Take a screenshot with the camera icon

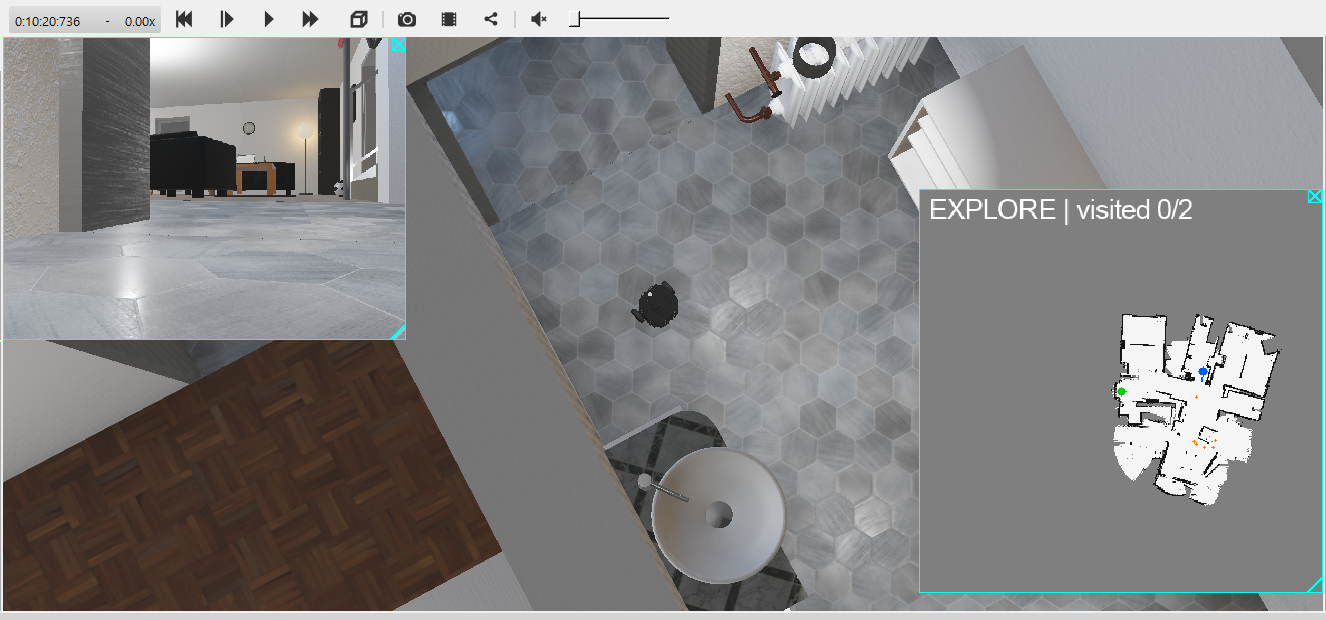pos(407,19)
